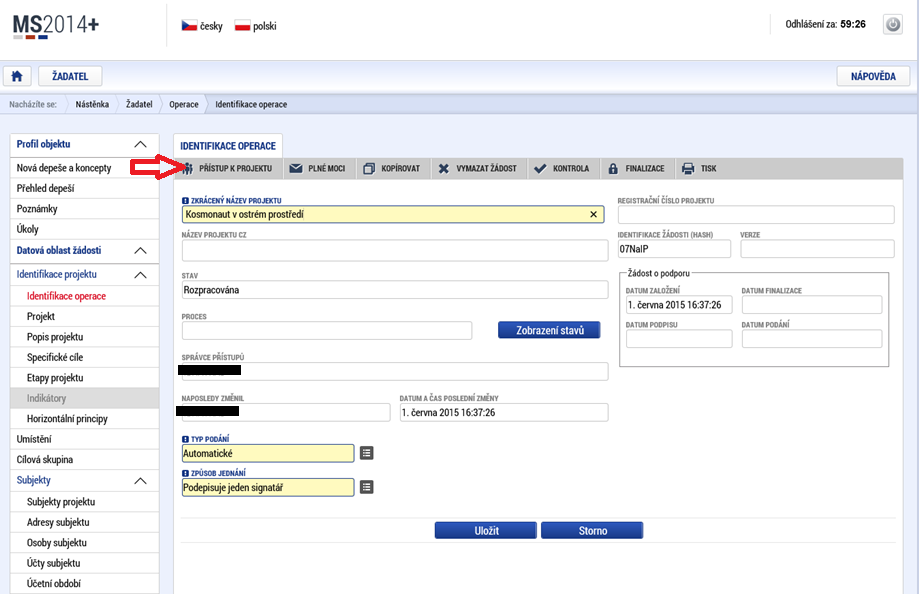Click the Zobrazení stavů button
919x594 pixels.
pos(549,330)
